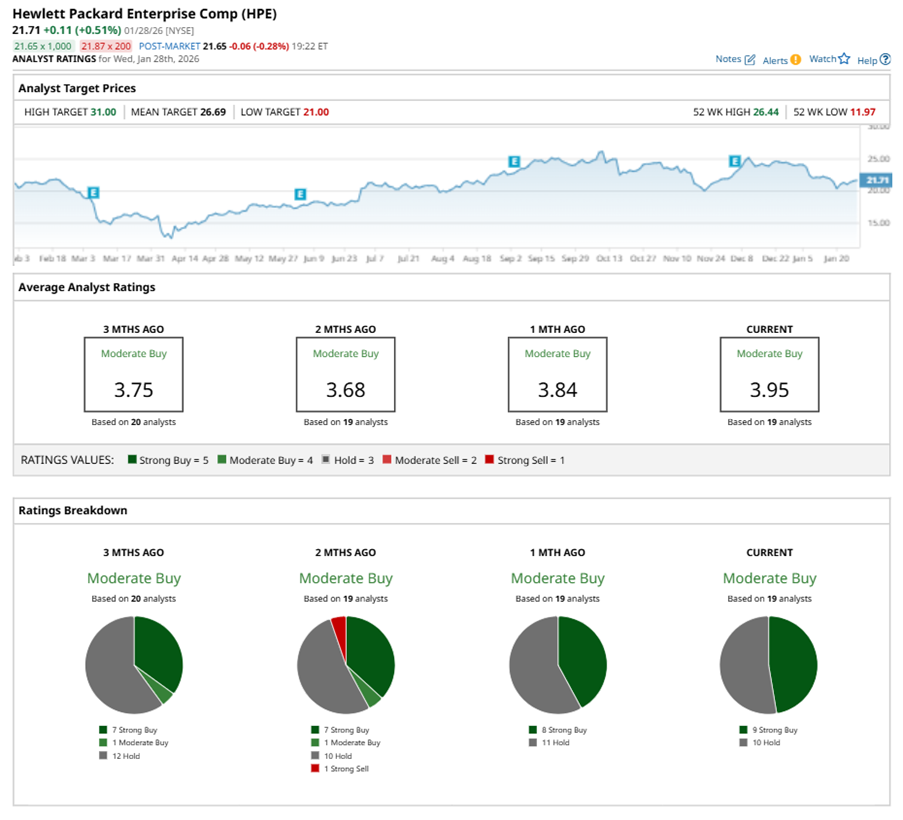Click the CURRENT ratings breakdown pie chart
The width and height of the screenshot is (903, 820).
click(x=769, y=664)
